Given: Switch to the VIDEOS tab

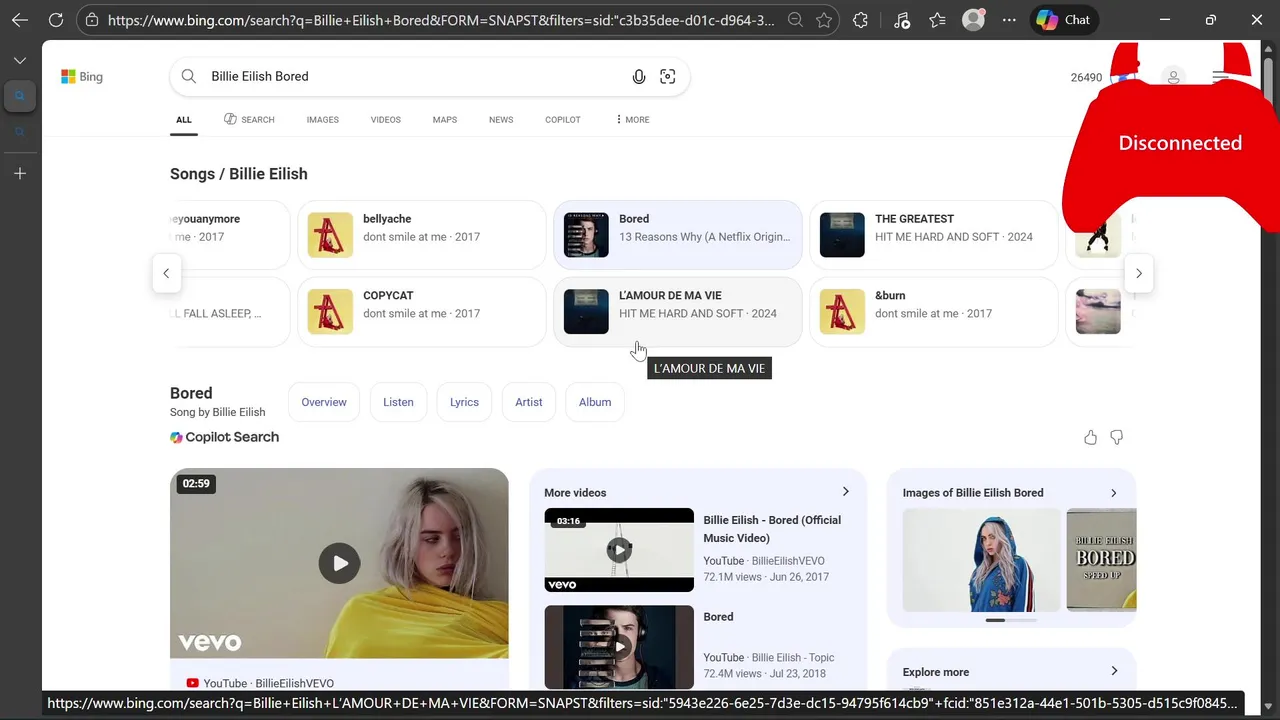Looking at the screenshot, I should (385, 120).
